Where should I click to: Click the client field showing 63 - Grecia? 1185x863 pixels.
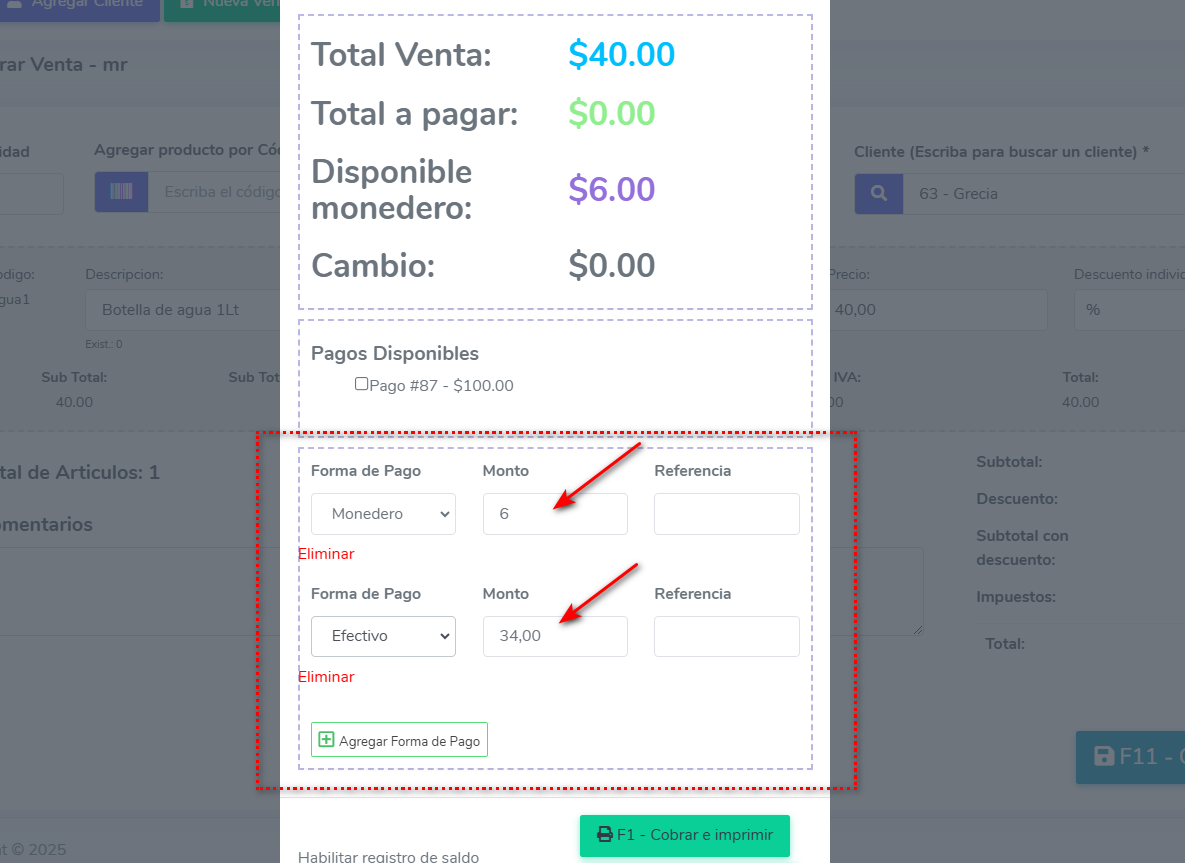point(1040,194)
